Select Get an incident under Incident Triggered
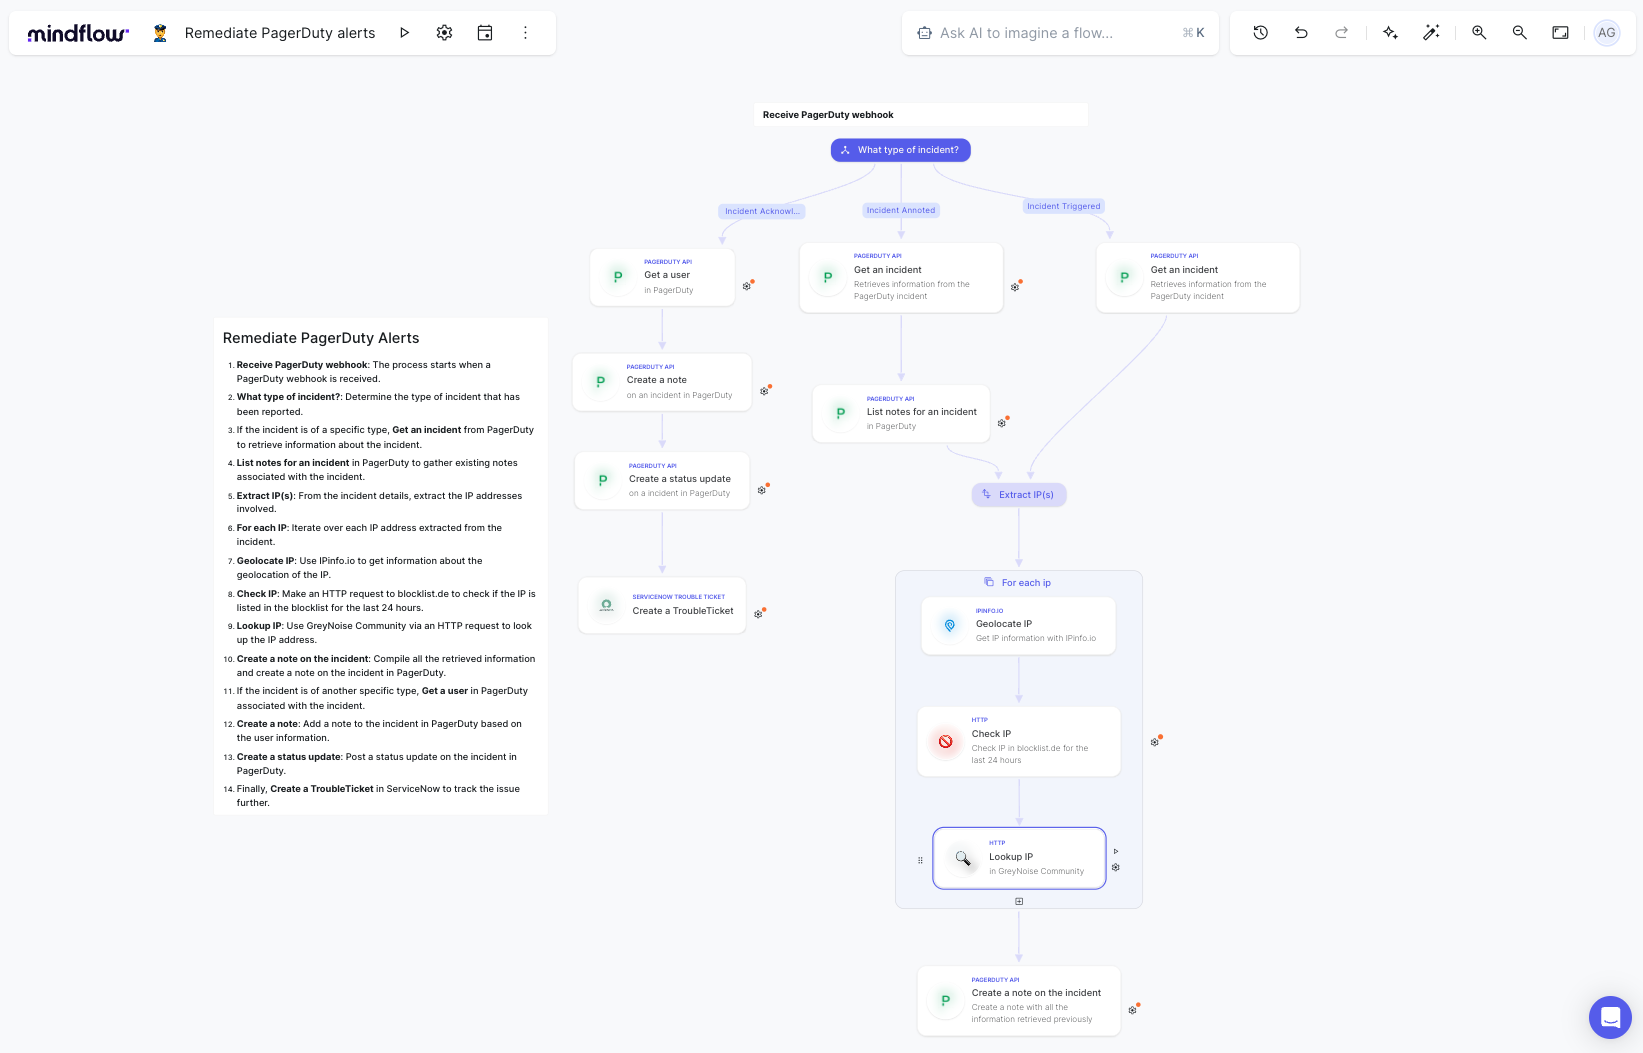Screen dimensions: 1643x1053 1198,277
